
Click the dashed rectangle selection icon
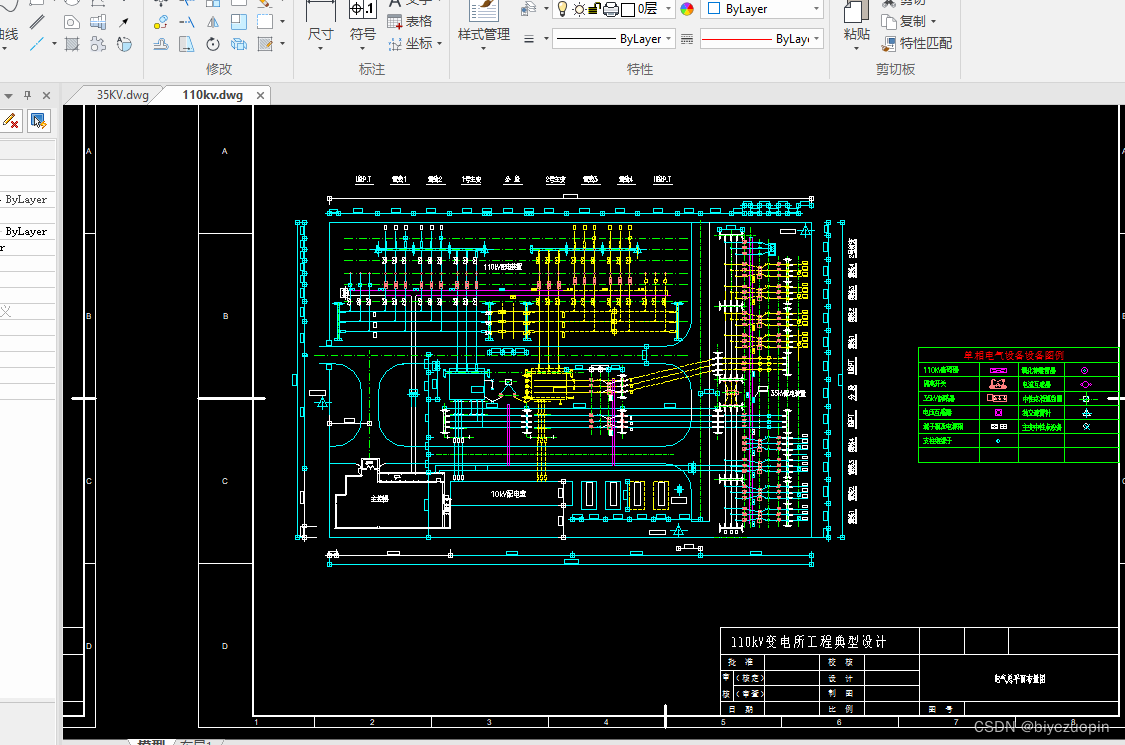(265, 22)
